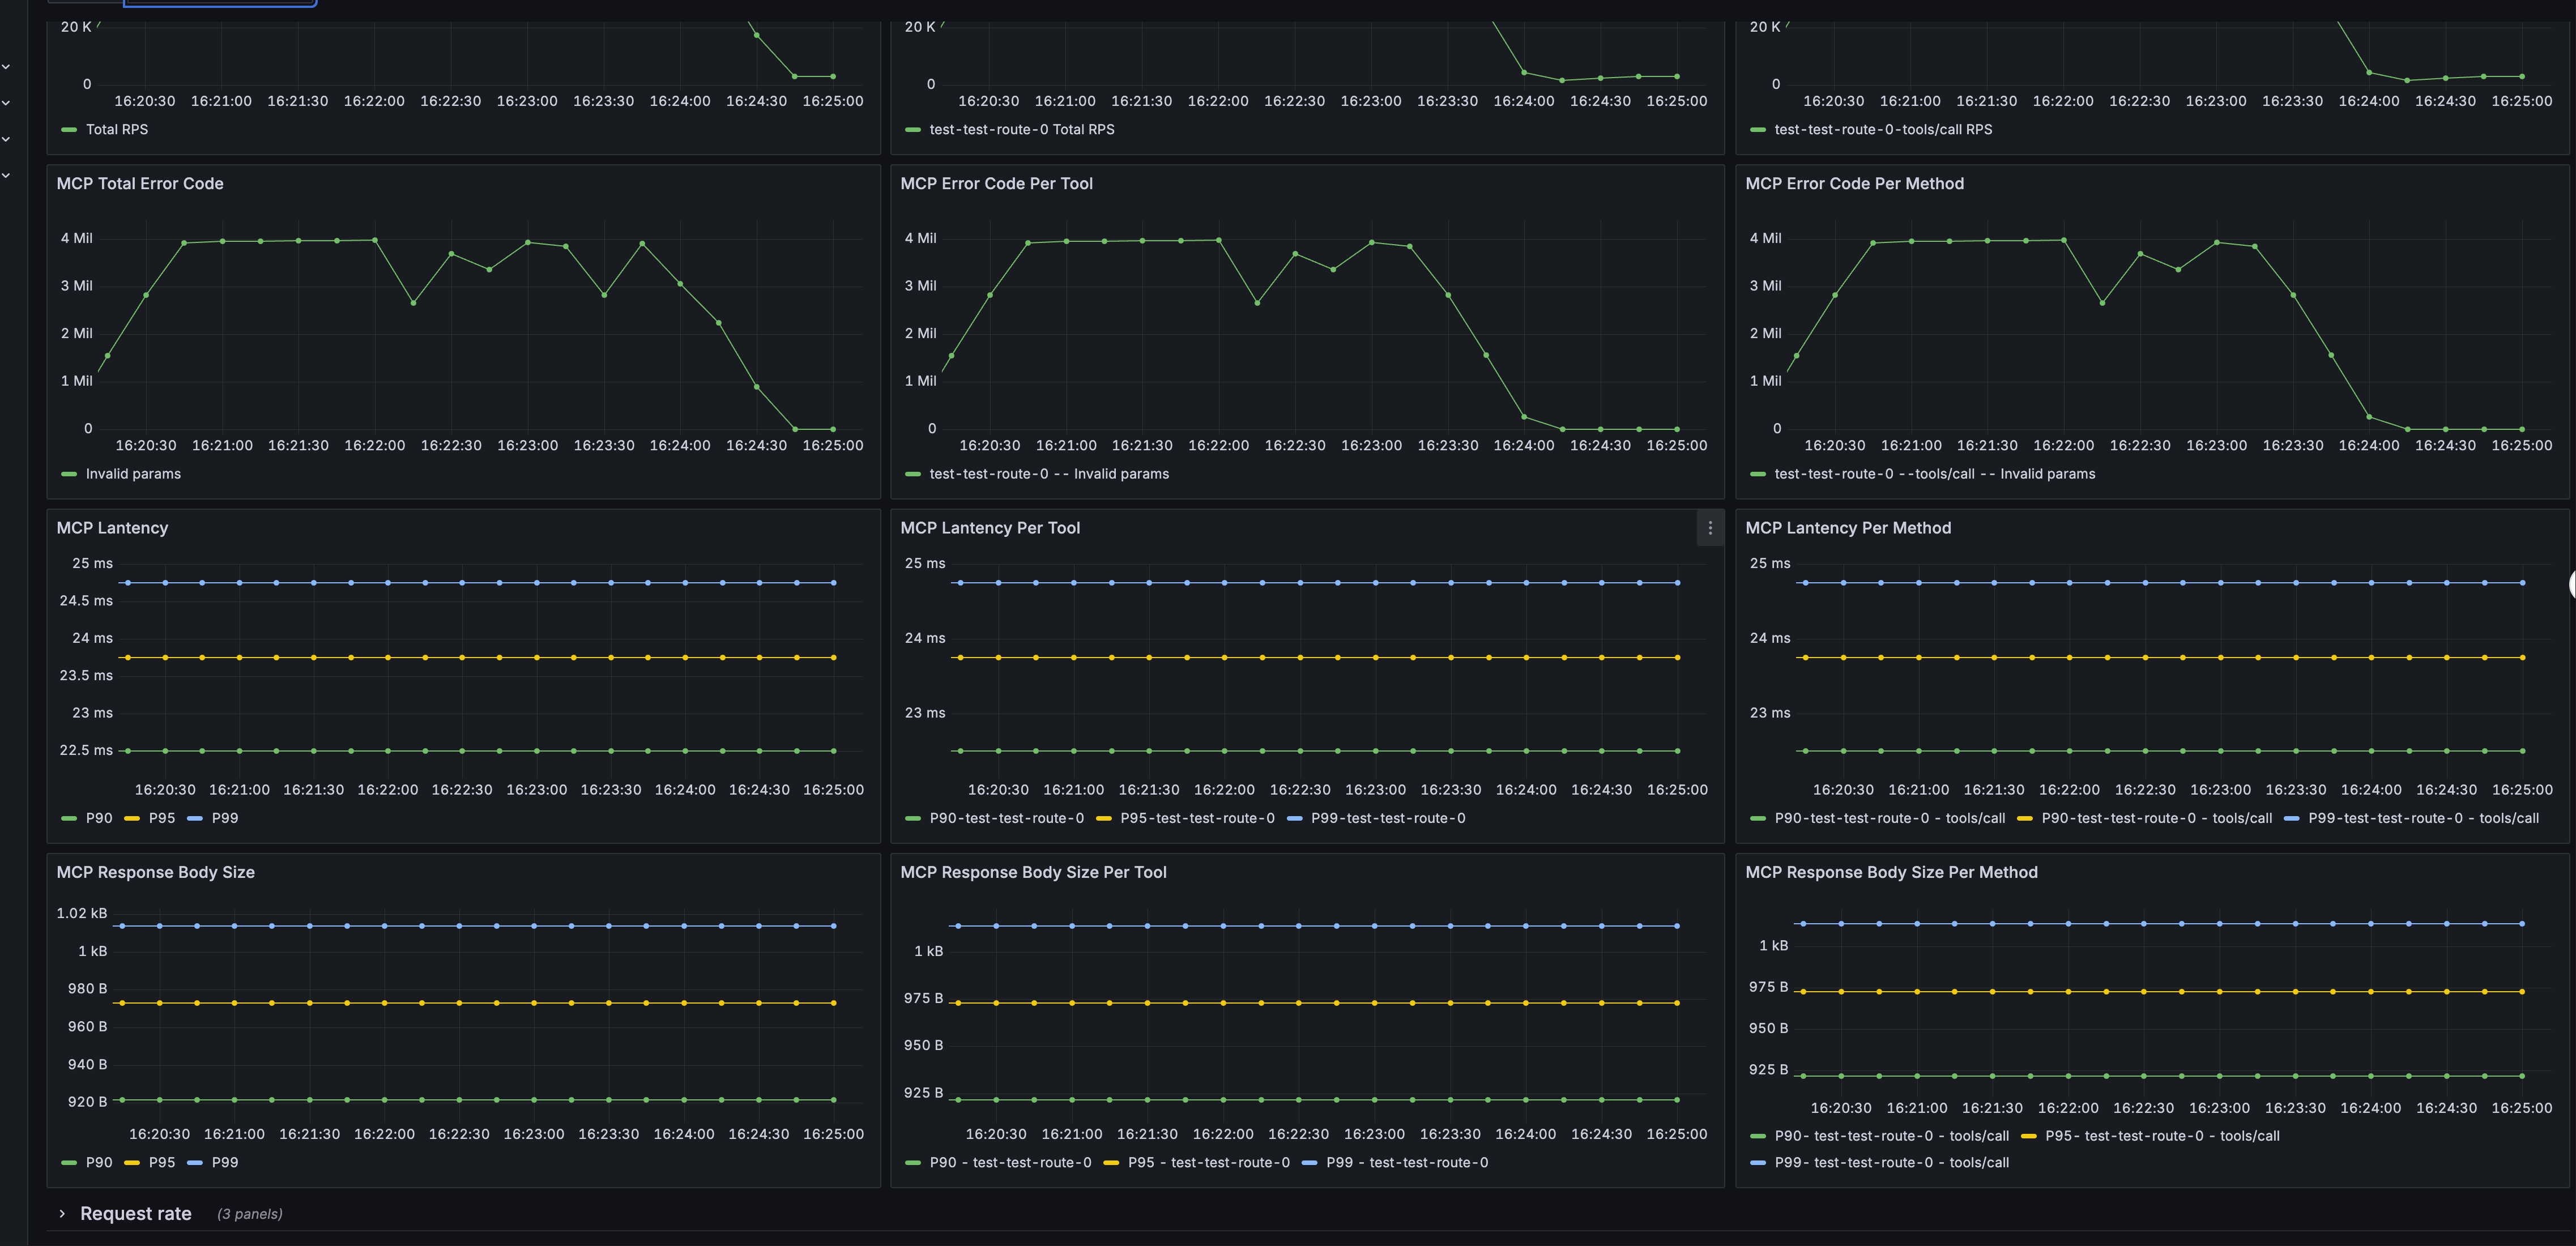
Task: Click swatch of test-test-route-0 -- Invalid params
Action: coord(912,474)
